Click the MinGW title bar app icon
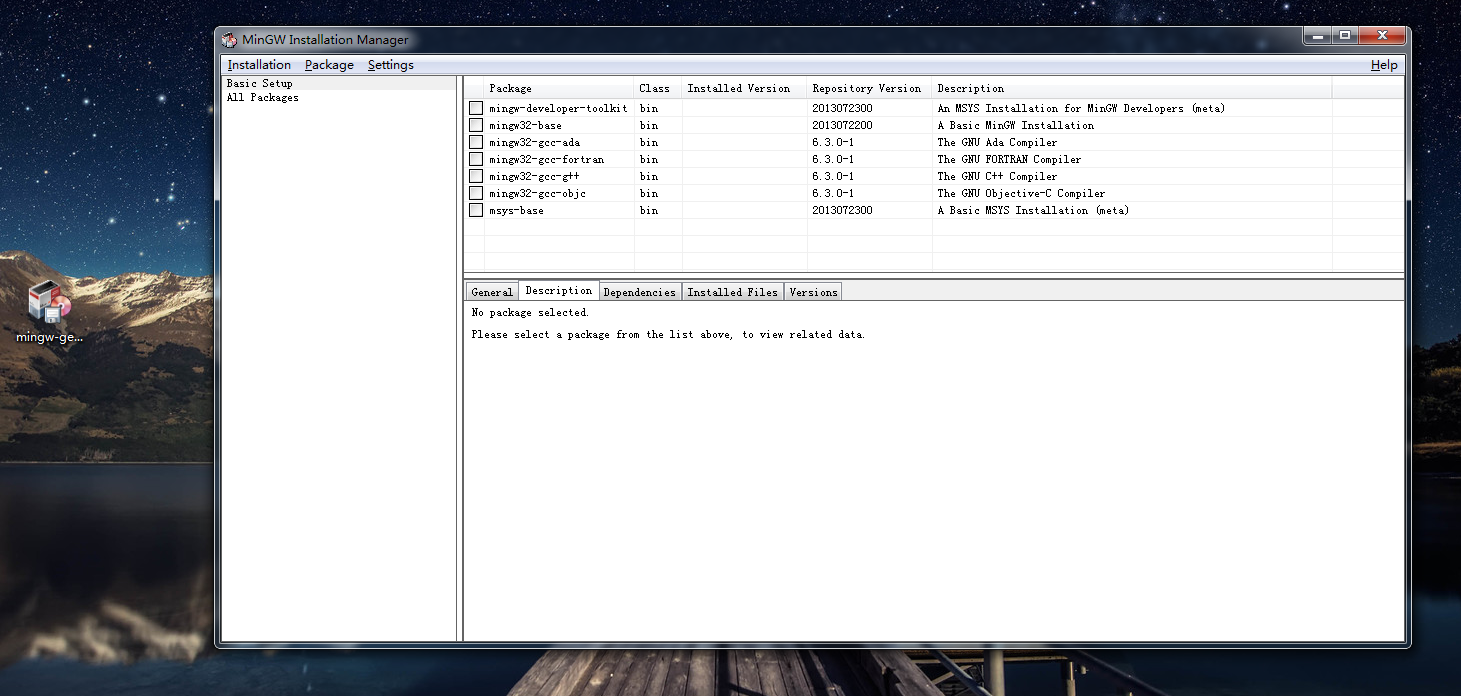Image resolution: width=1461 pixels, height=696 pixels. [x=230, y=40]
